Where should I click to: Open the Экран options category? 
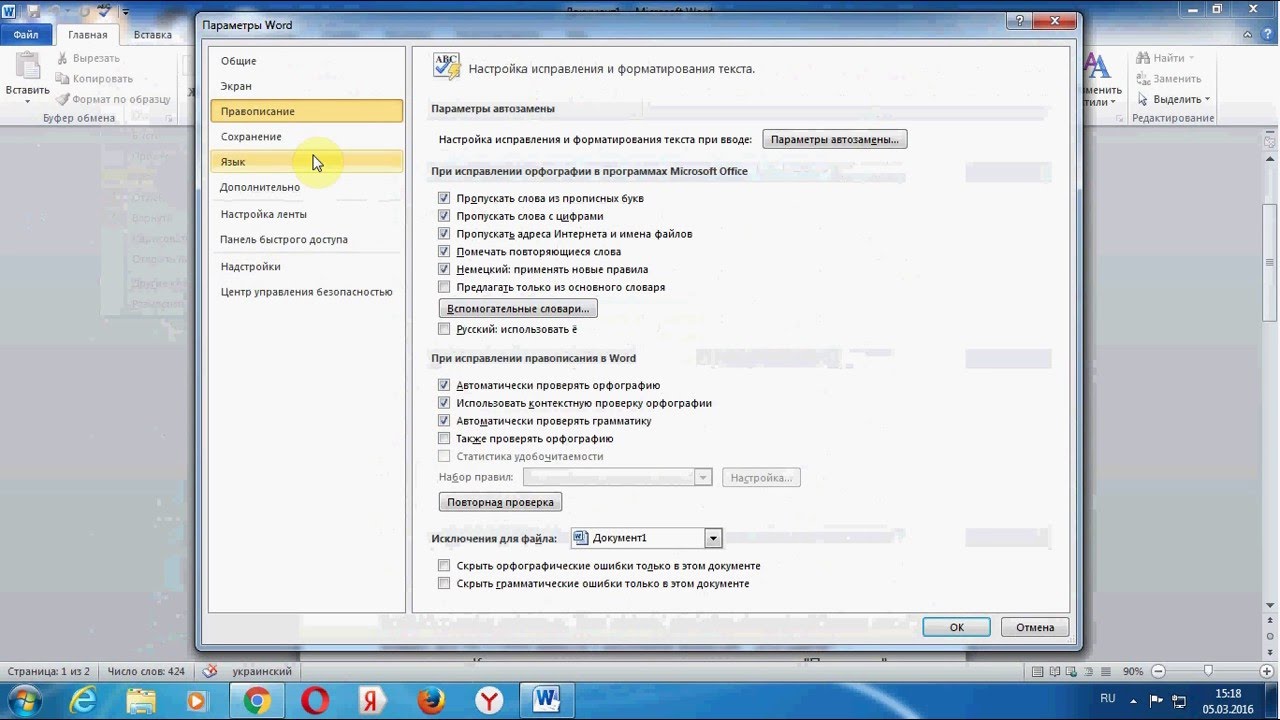click(307, 86)
